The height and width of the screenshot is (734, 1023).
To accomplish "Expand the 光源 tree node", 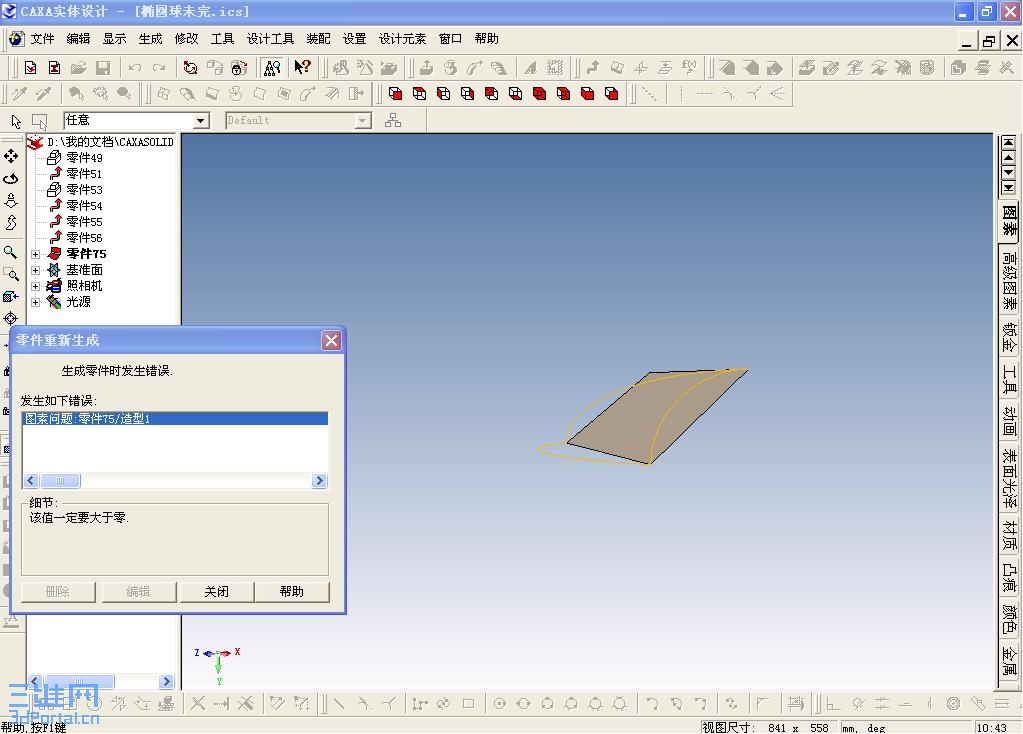I will pos(36,302).
